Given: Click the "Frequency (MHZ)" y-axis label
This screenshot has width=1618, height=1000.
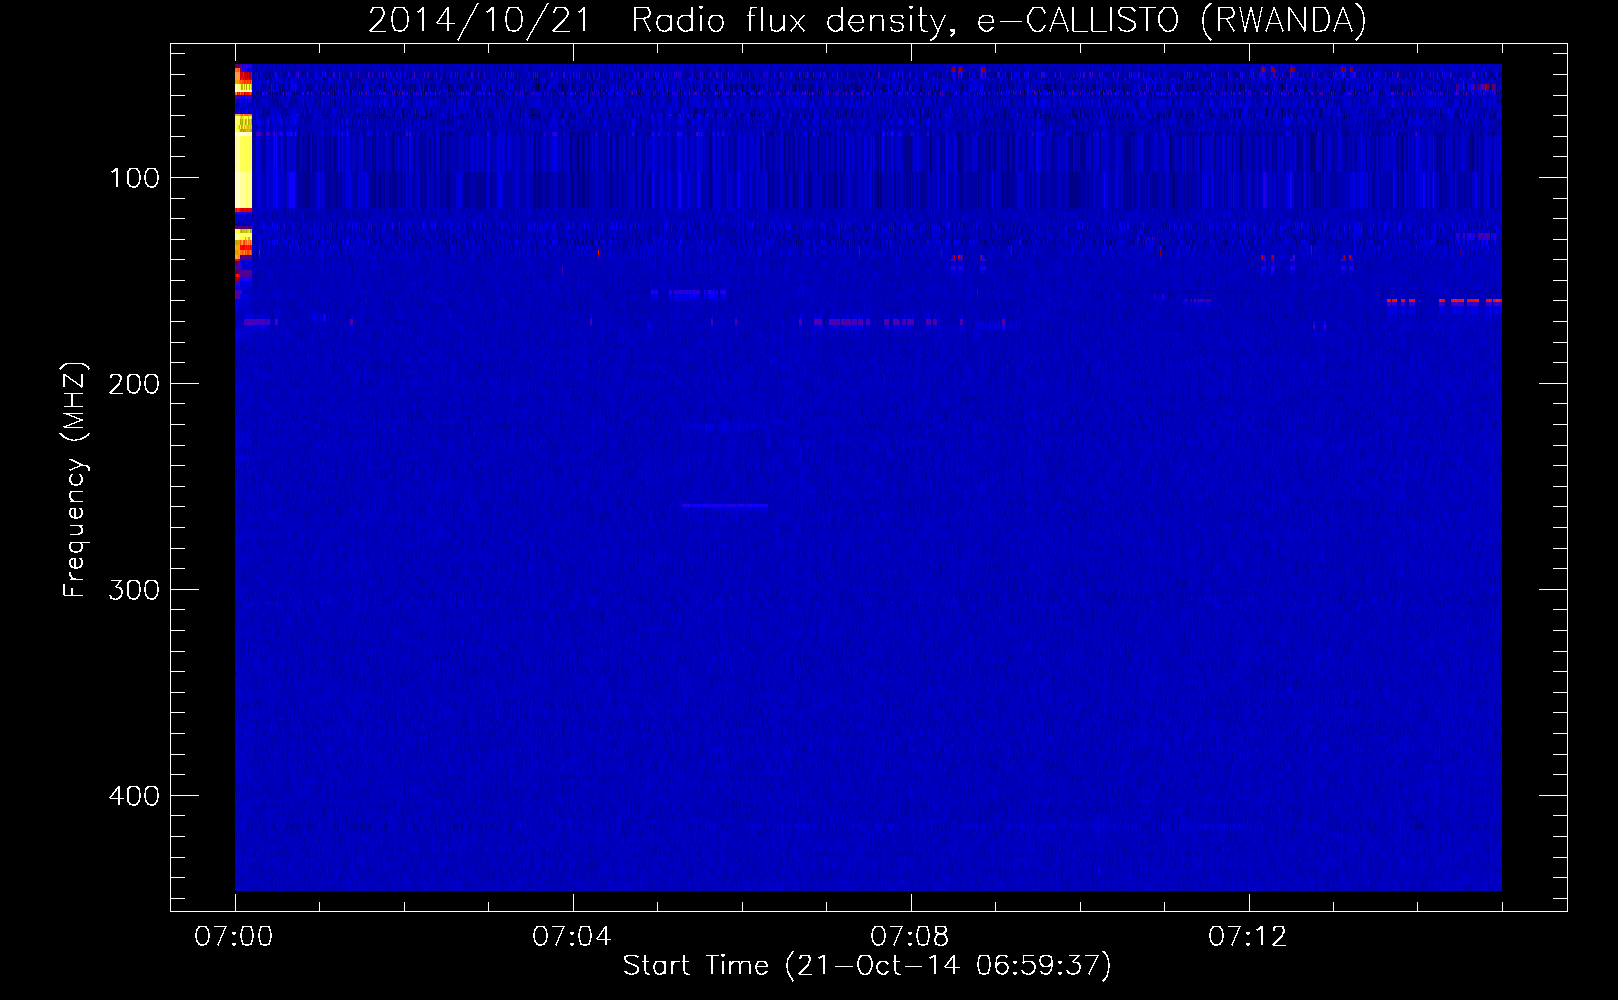Looking at the screenshot, I should pyautogui.click(x=75, y=480).
